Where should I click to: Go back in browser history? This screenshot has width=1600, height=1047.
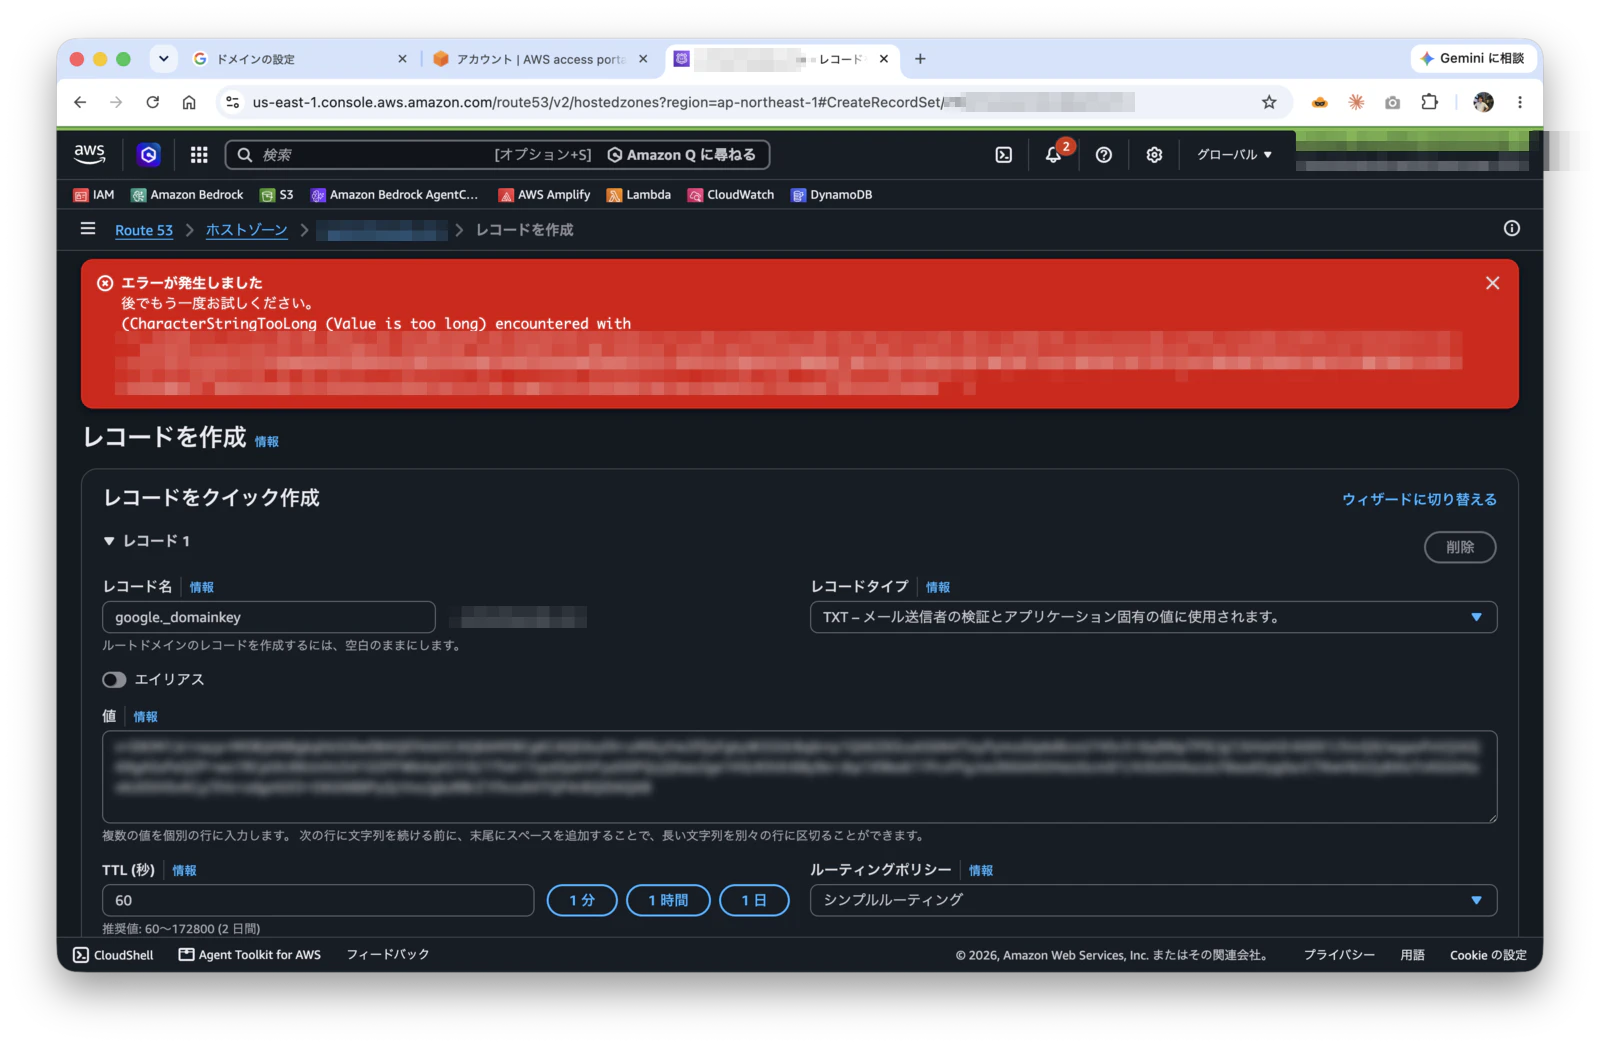(80, 102)
